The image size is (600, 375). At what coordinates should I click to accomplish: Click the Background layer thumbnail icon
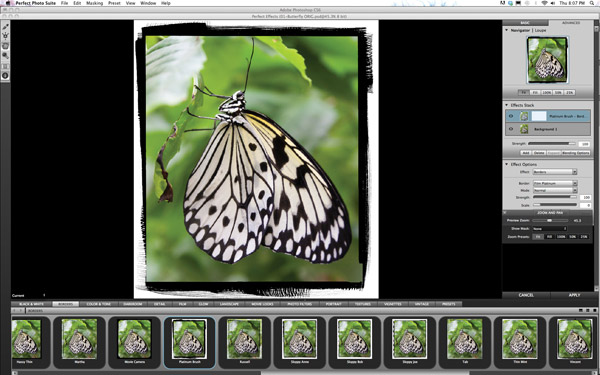coord(524,129)
